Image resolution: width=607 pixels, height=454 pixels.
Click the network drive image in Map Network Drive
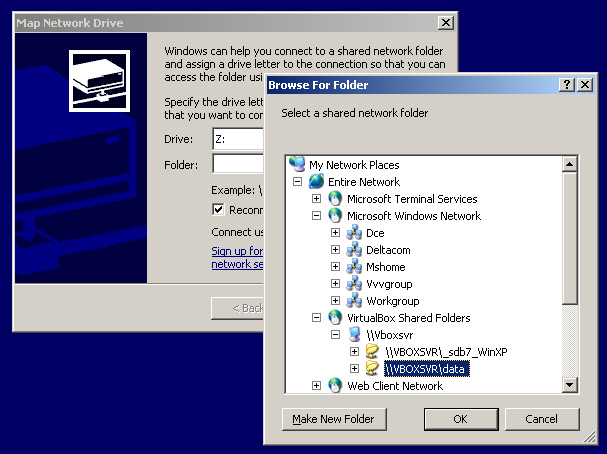99,81
